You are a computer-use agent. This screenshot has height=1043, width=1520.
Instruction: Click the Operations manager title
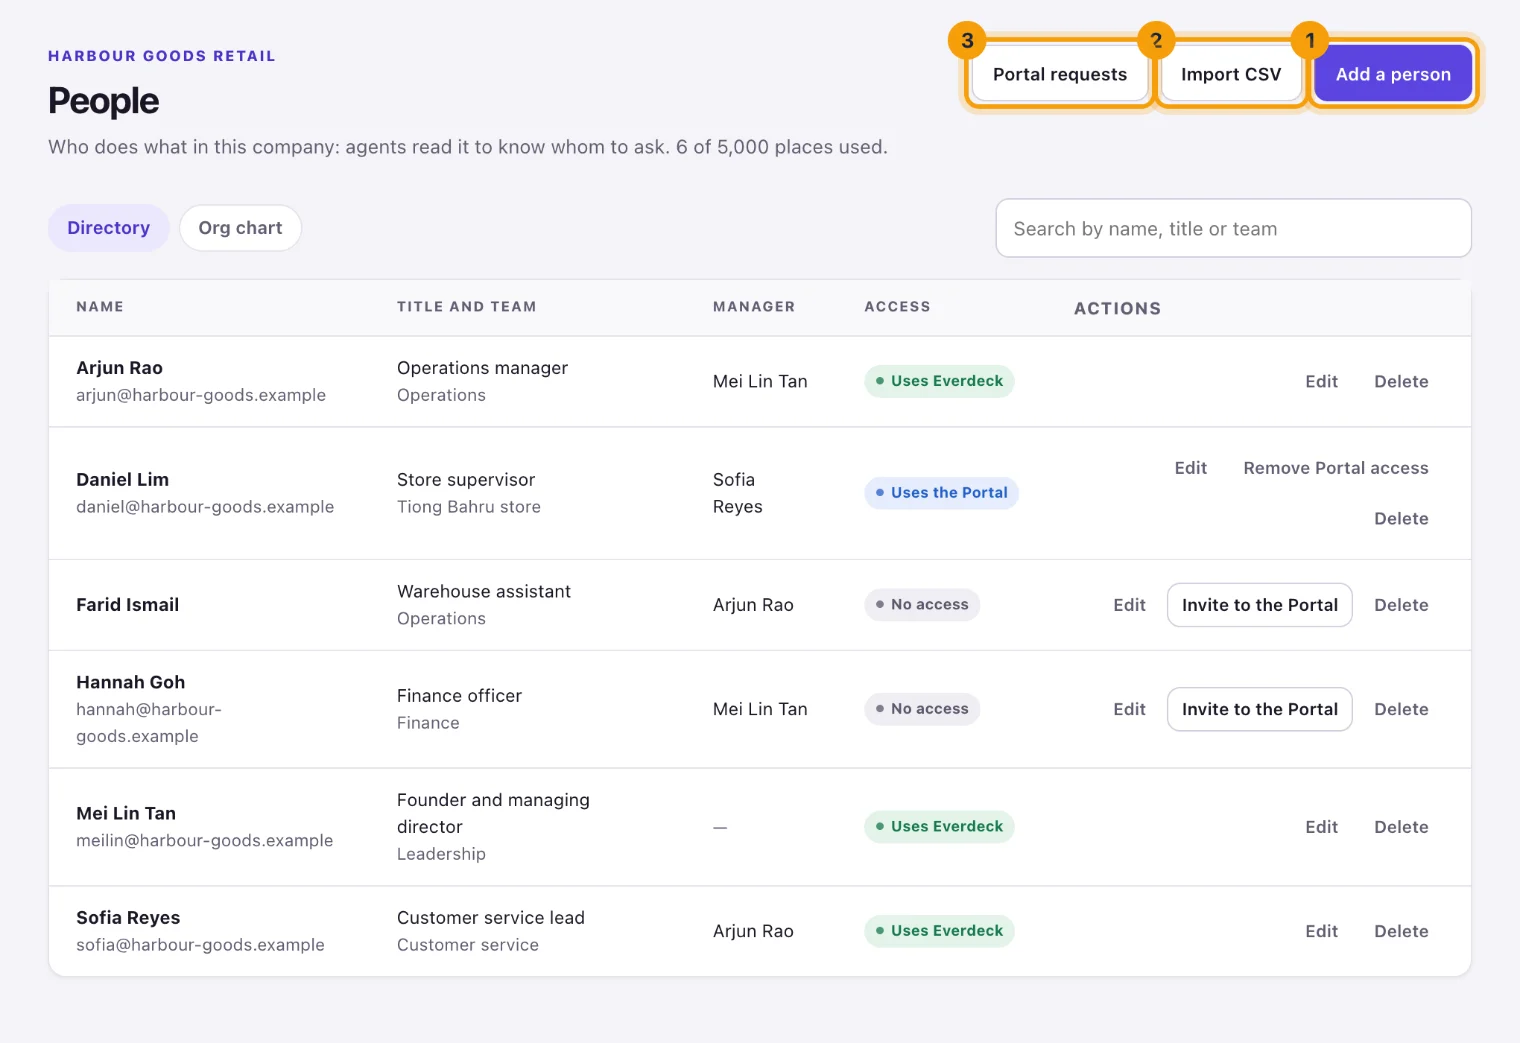pyautogui.click(x=482, y=368)
